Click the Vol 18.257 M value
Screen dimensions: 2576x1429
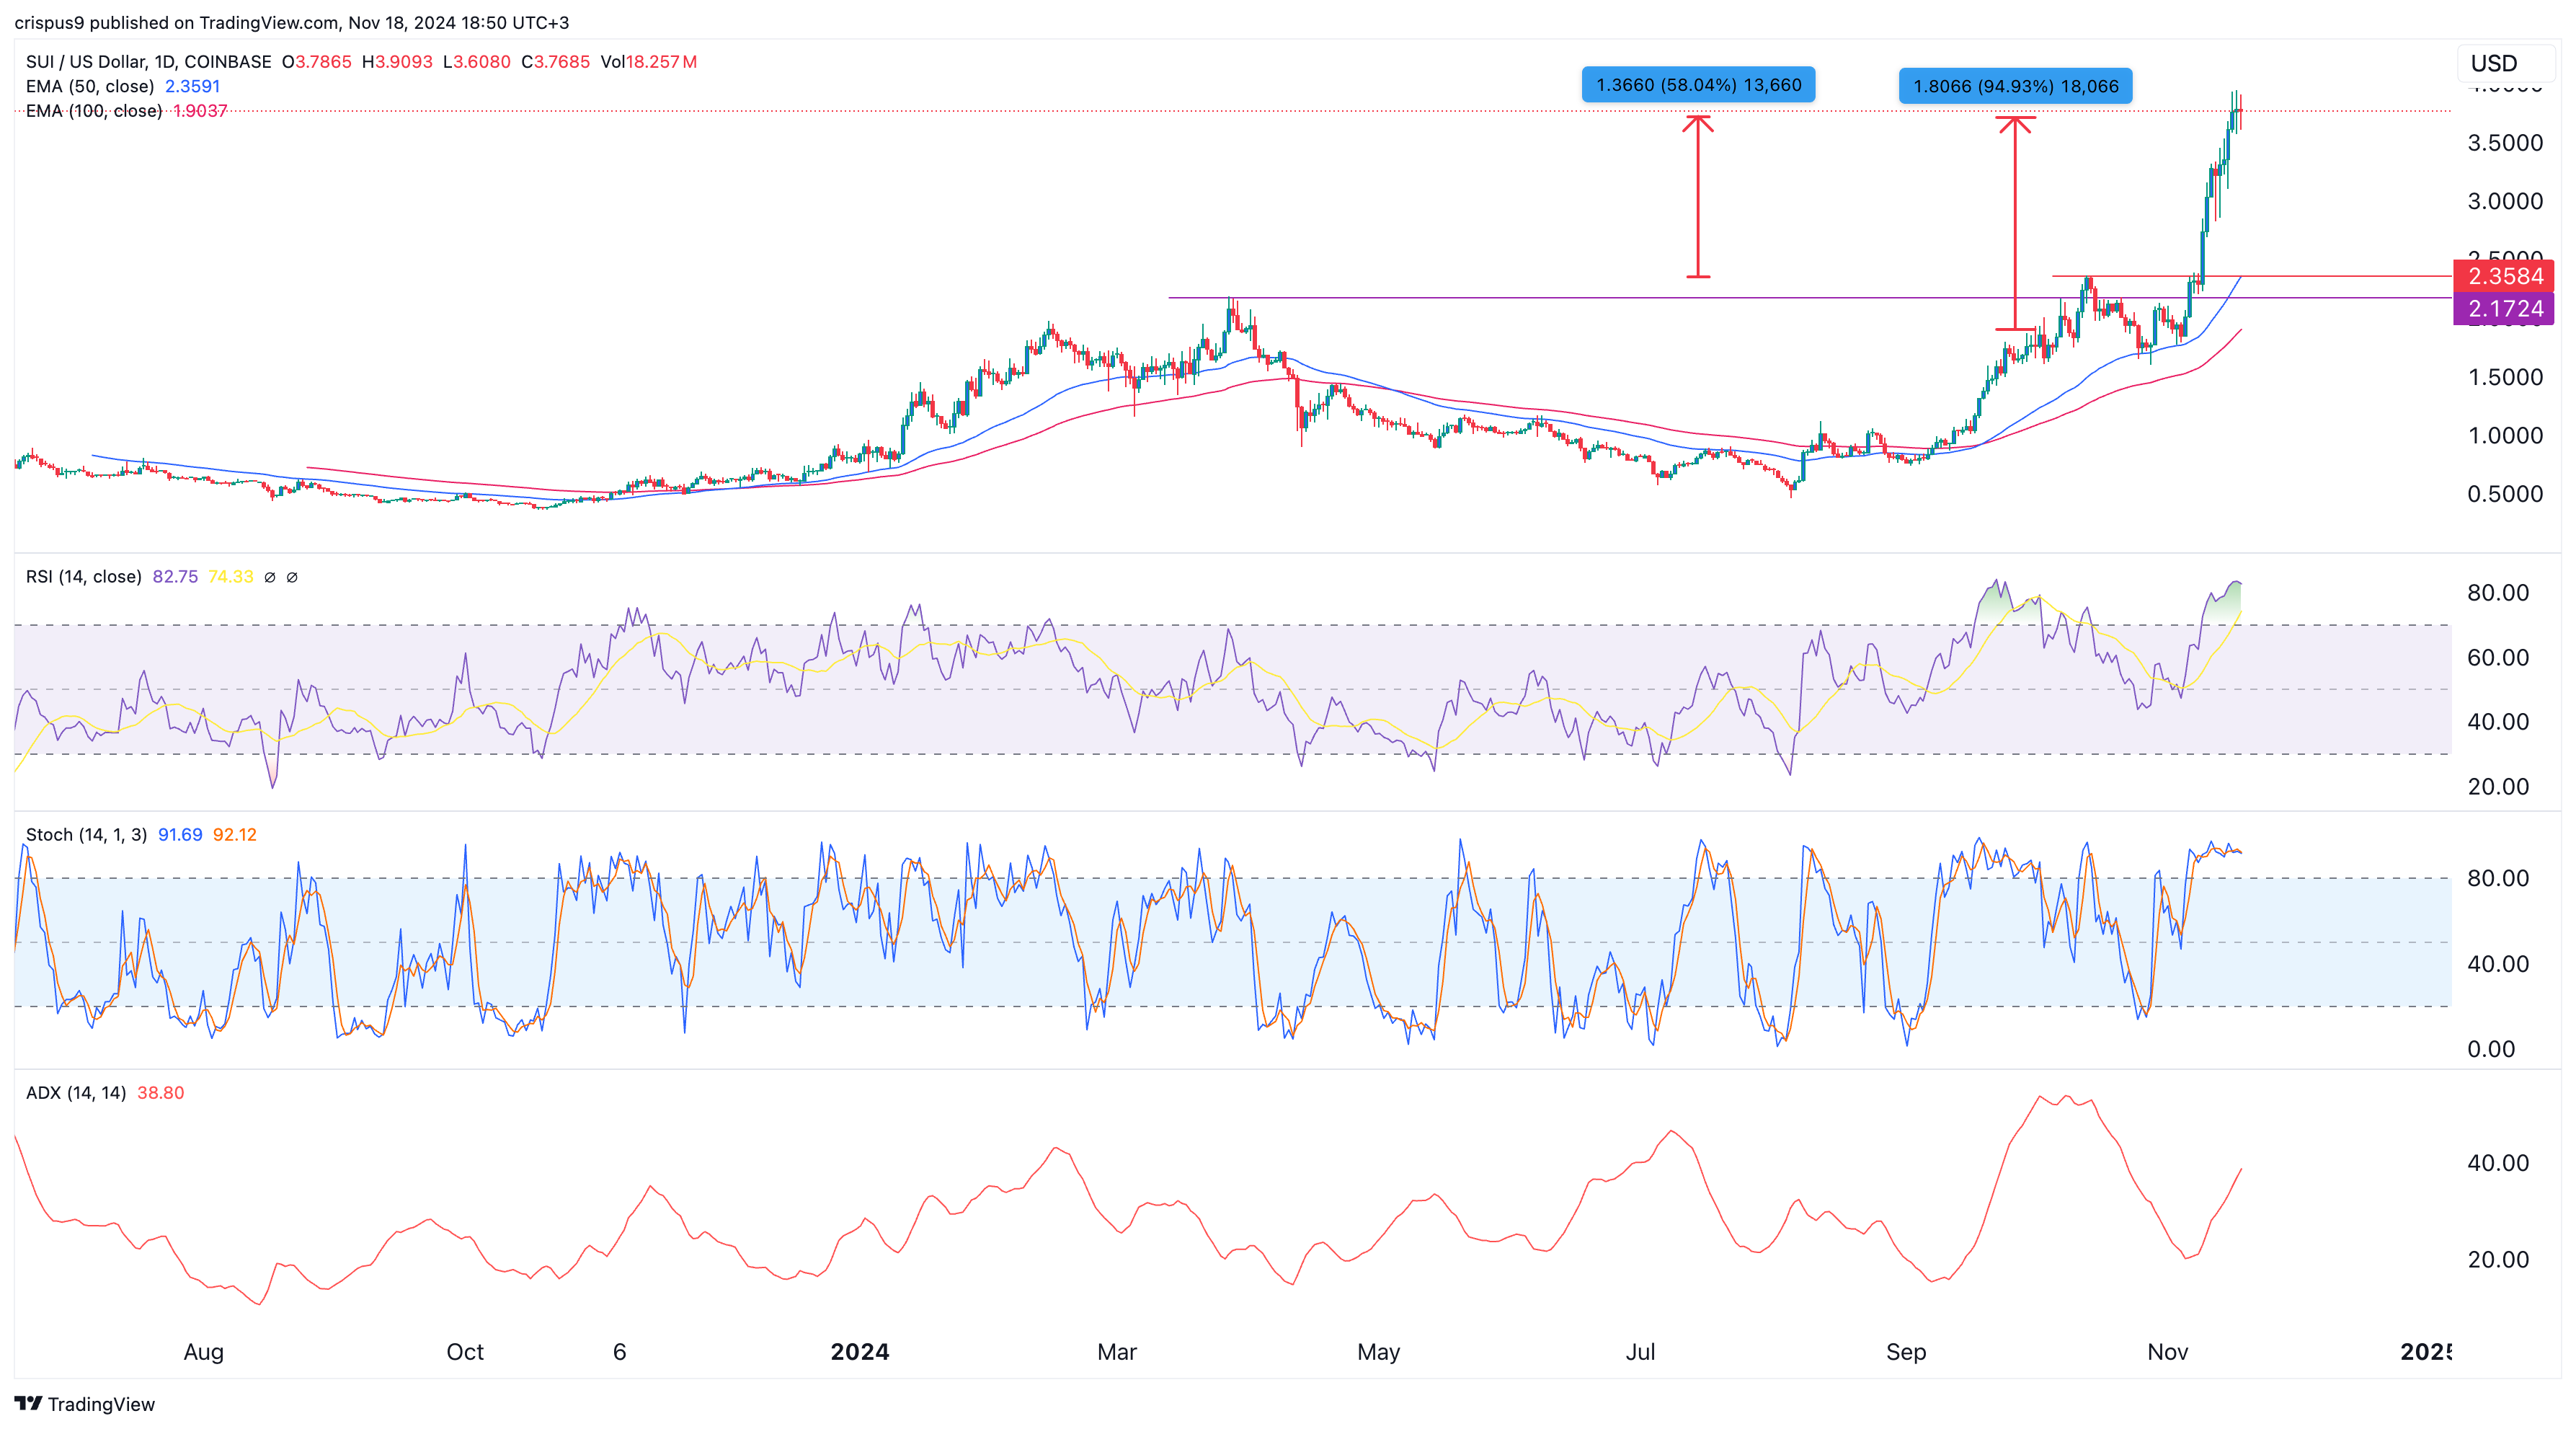pyautogui.click(x=648, y=61)
